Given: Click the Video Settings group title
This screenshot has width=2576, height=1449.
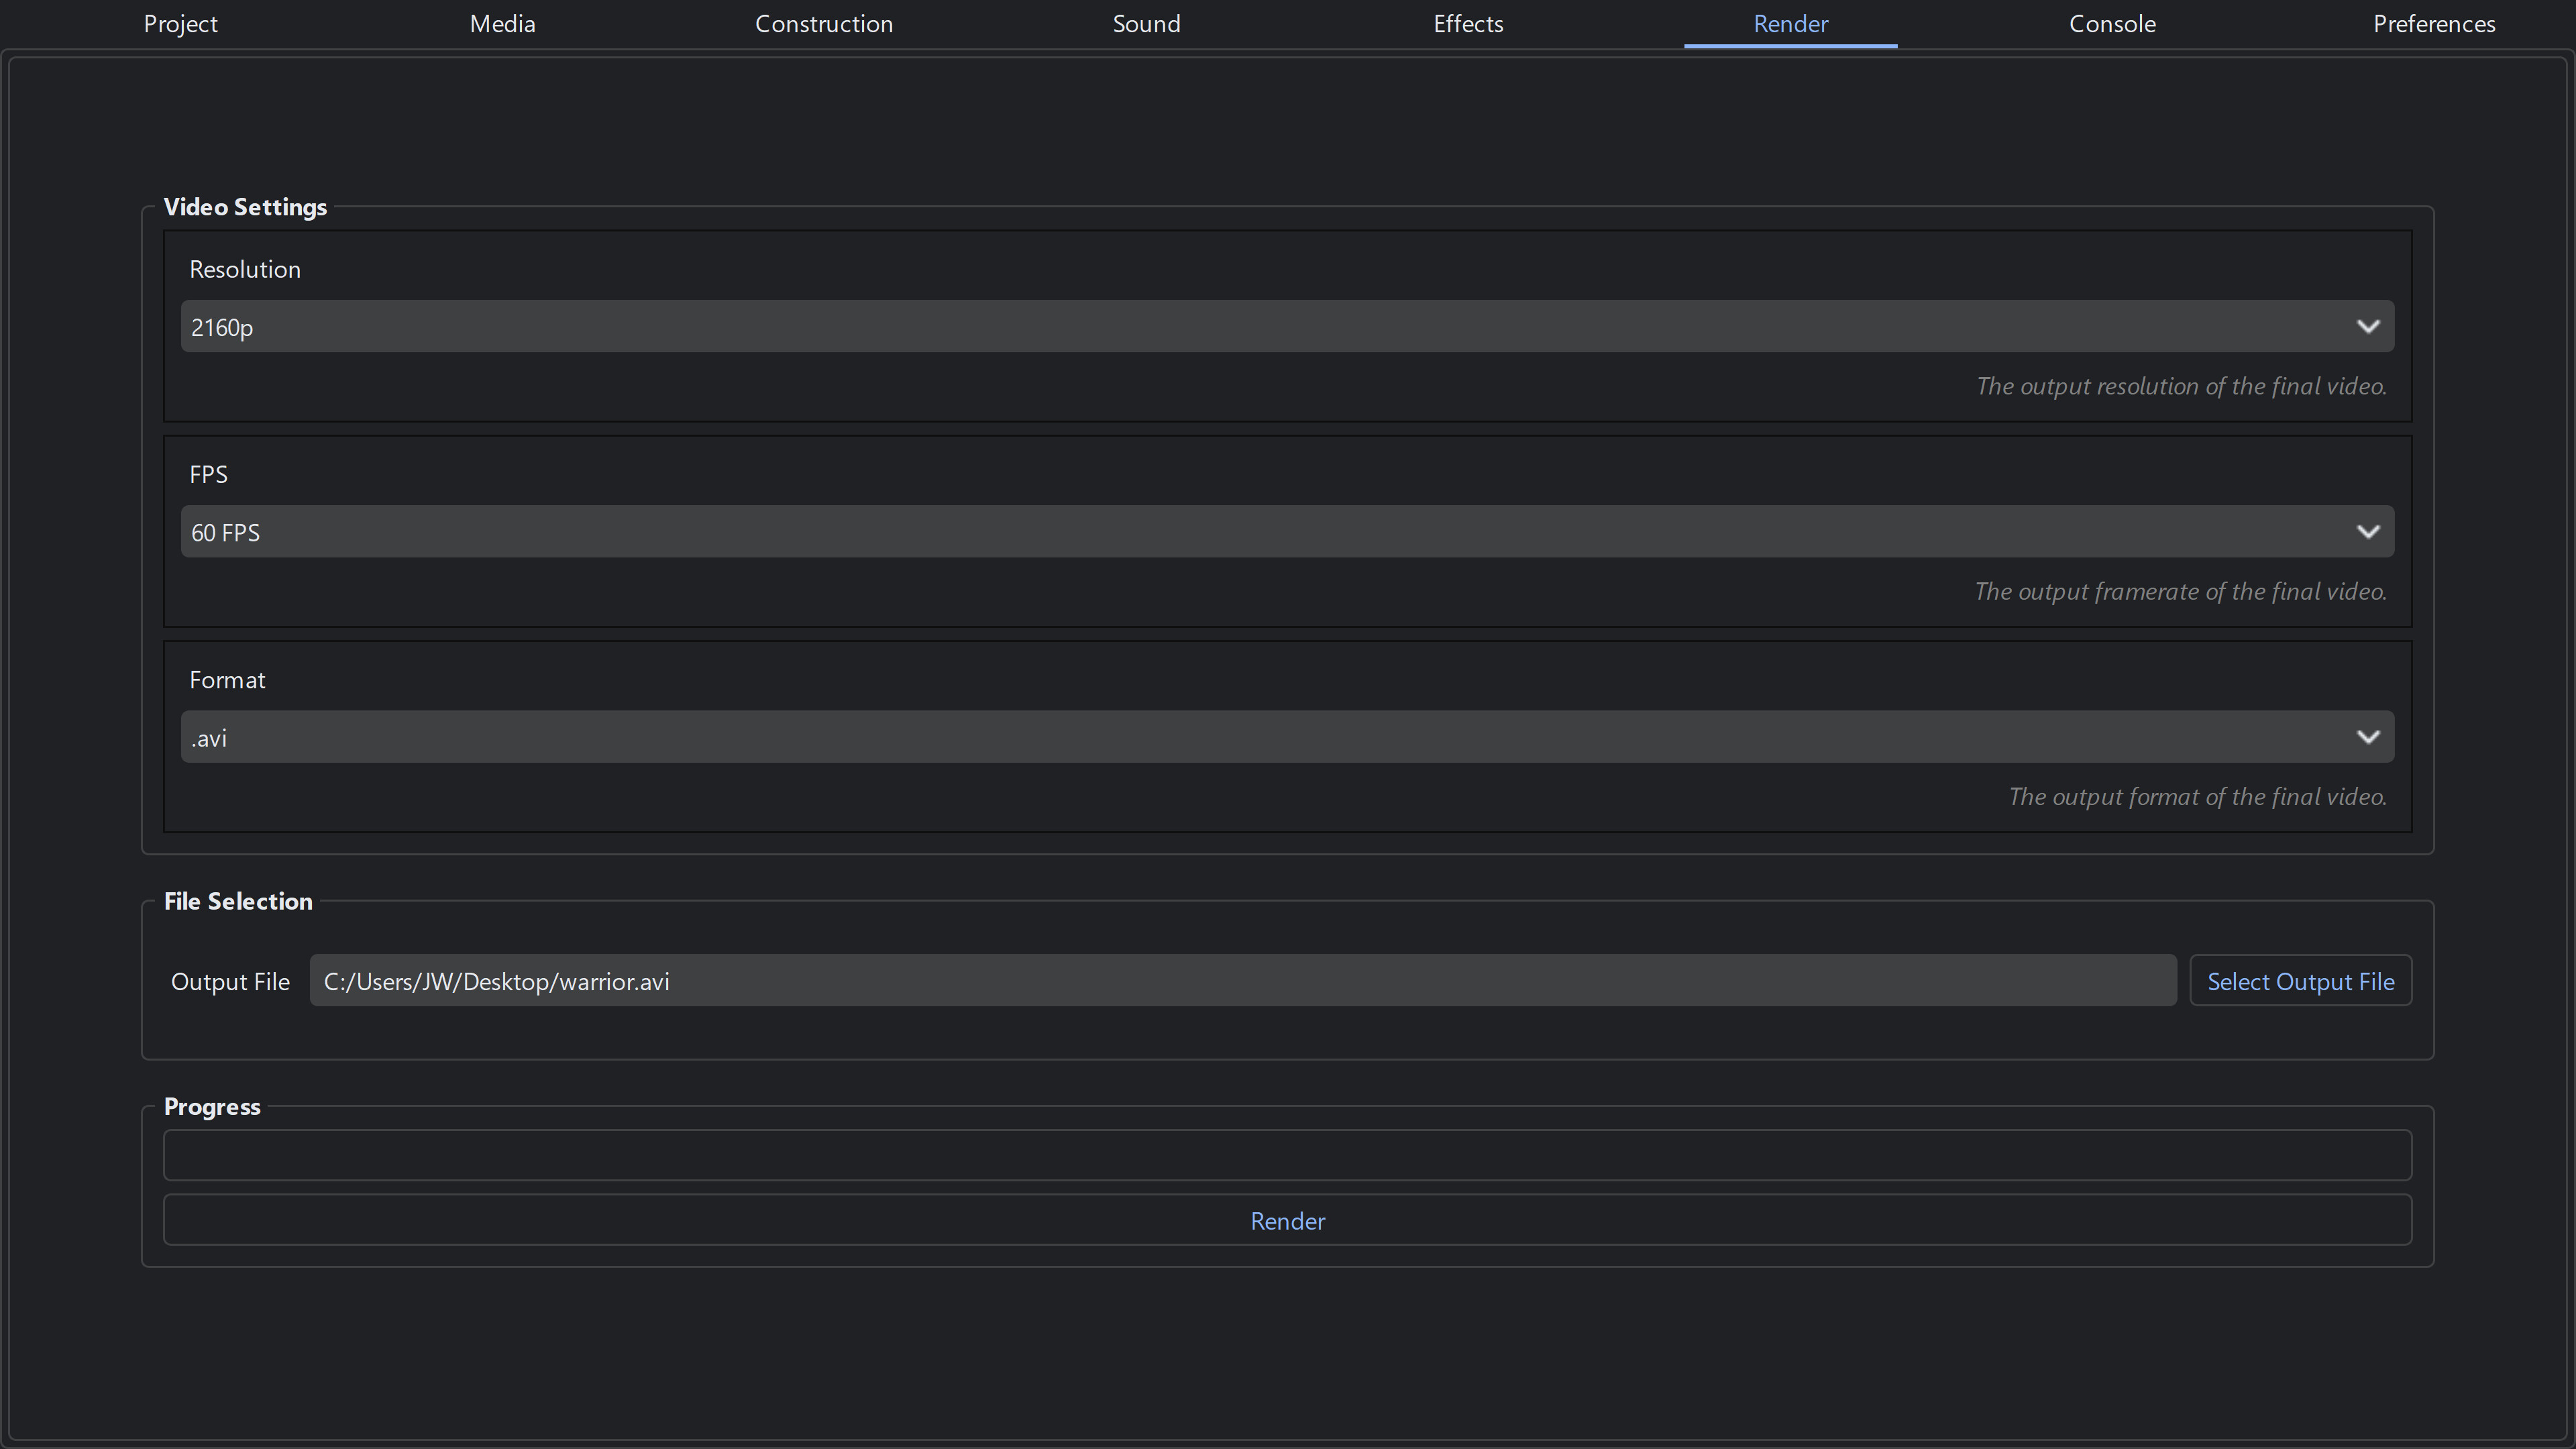Looking at the screenshot, I should (245, 207).
